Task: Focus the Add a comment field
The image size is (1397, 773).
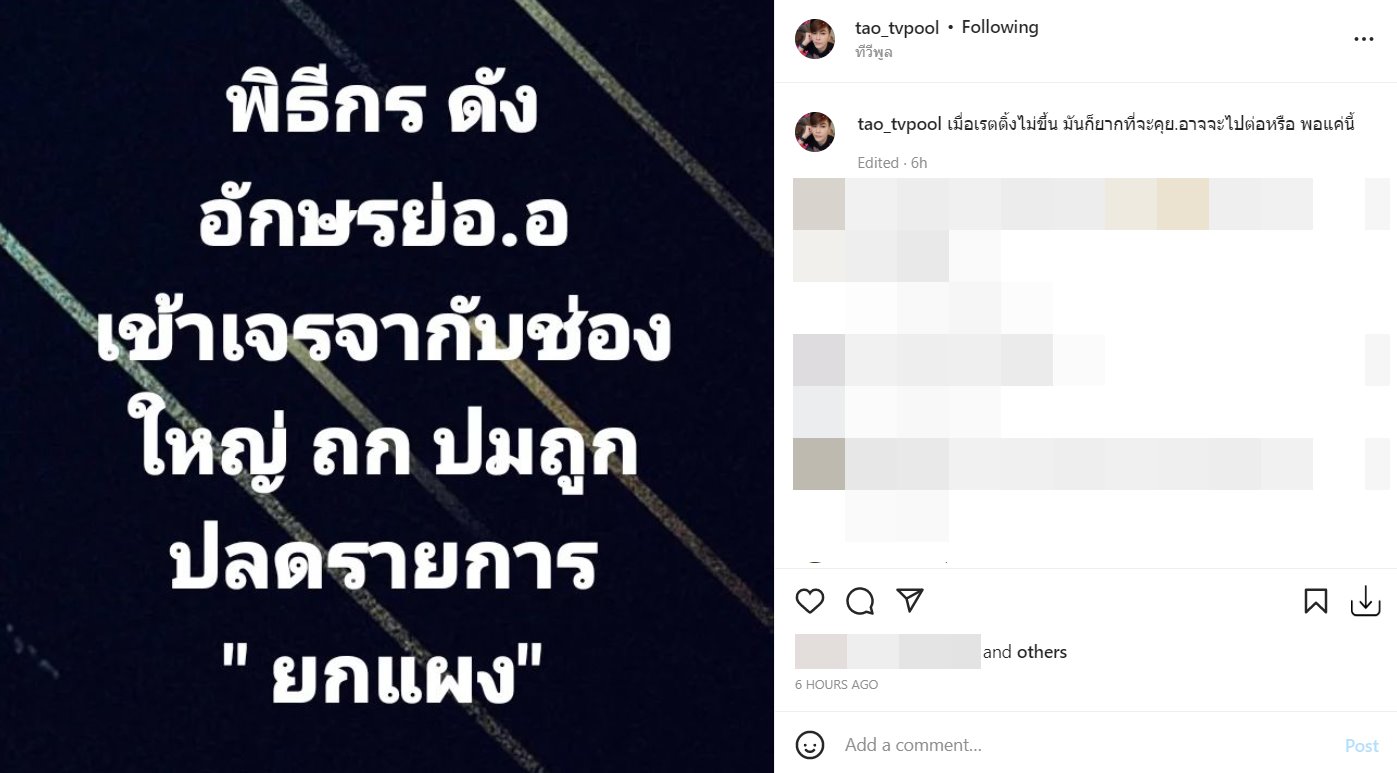Action: [1085, 745]
